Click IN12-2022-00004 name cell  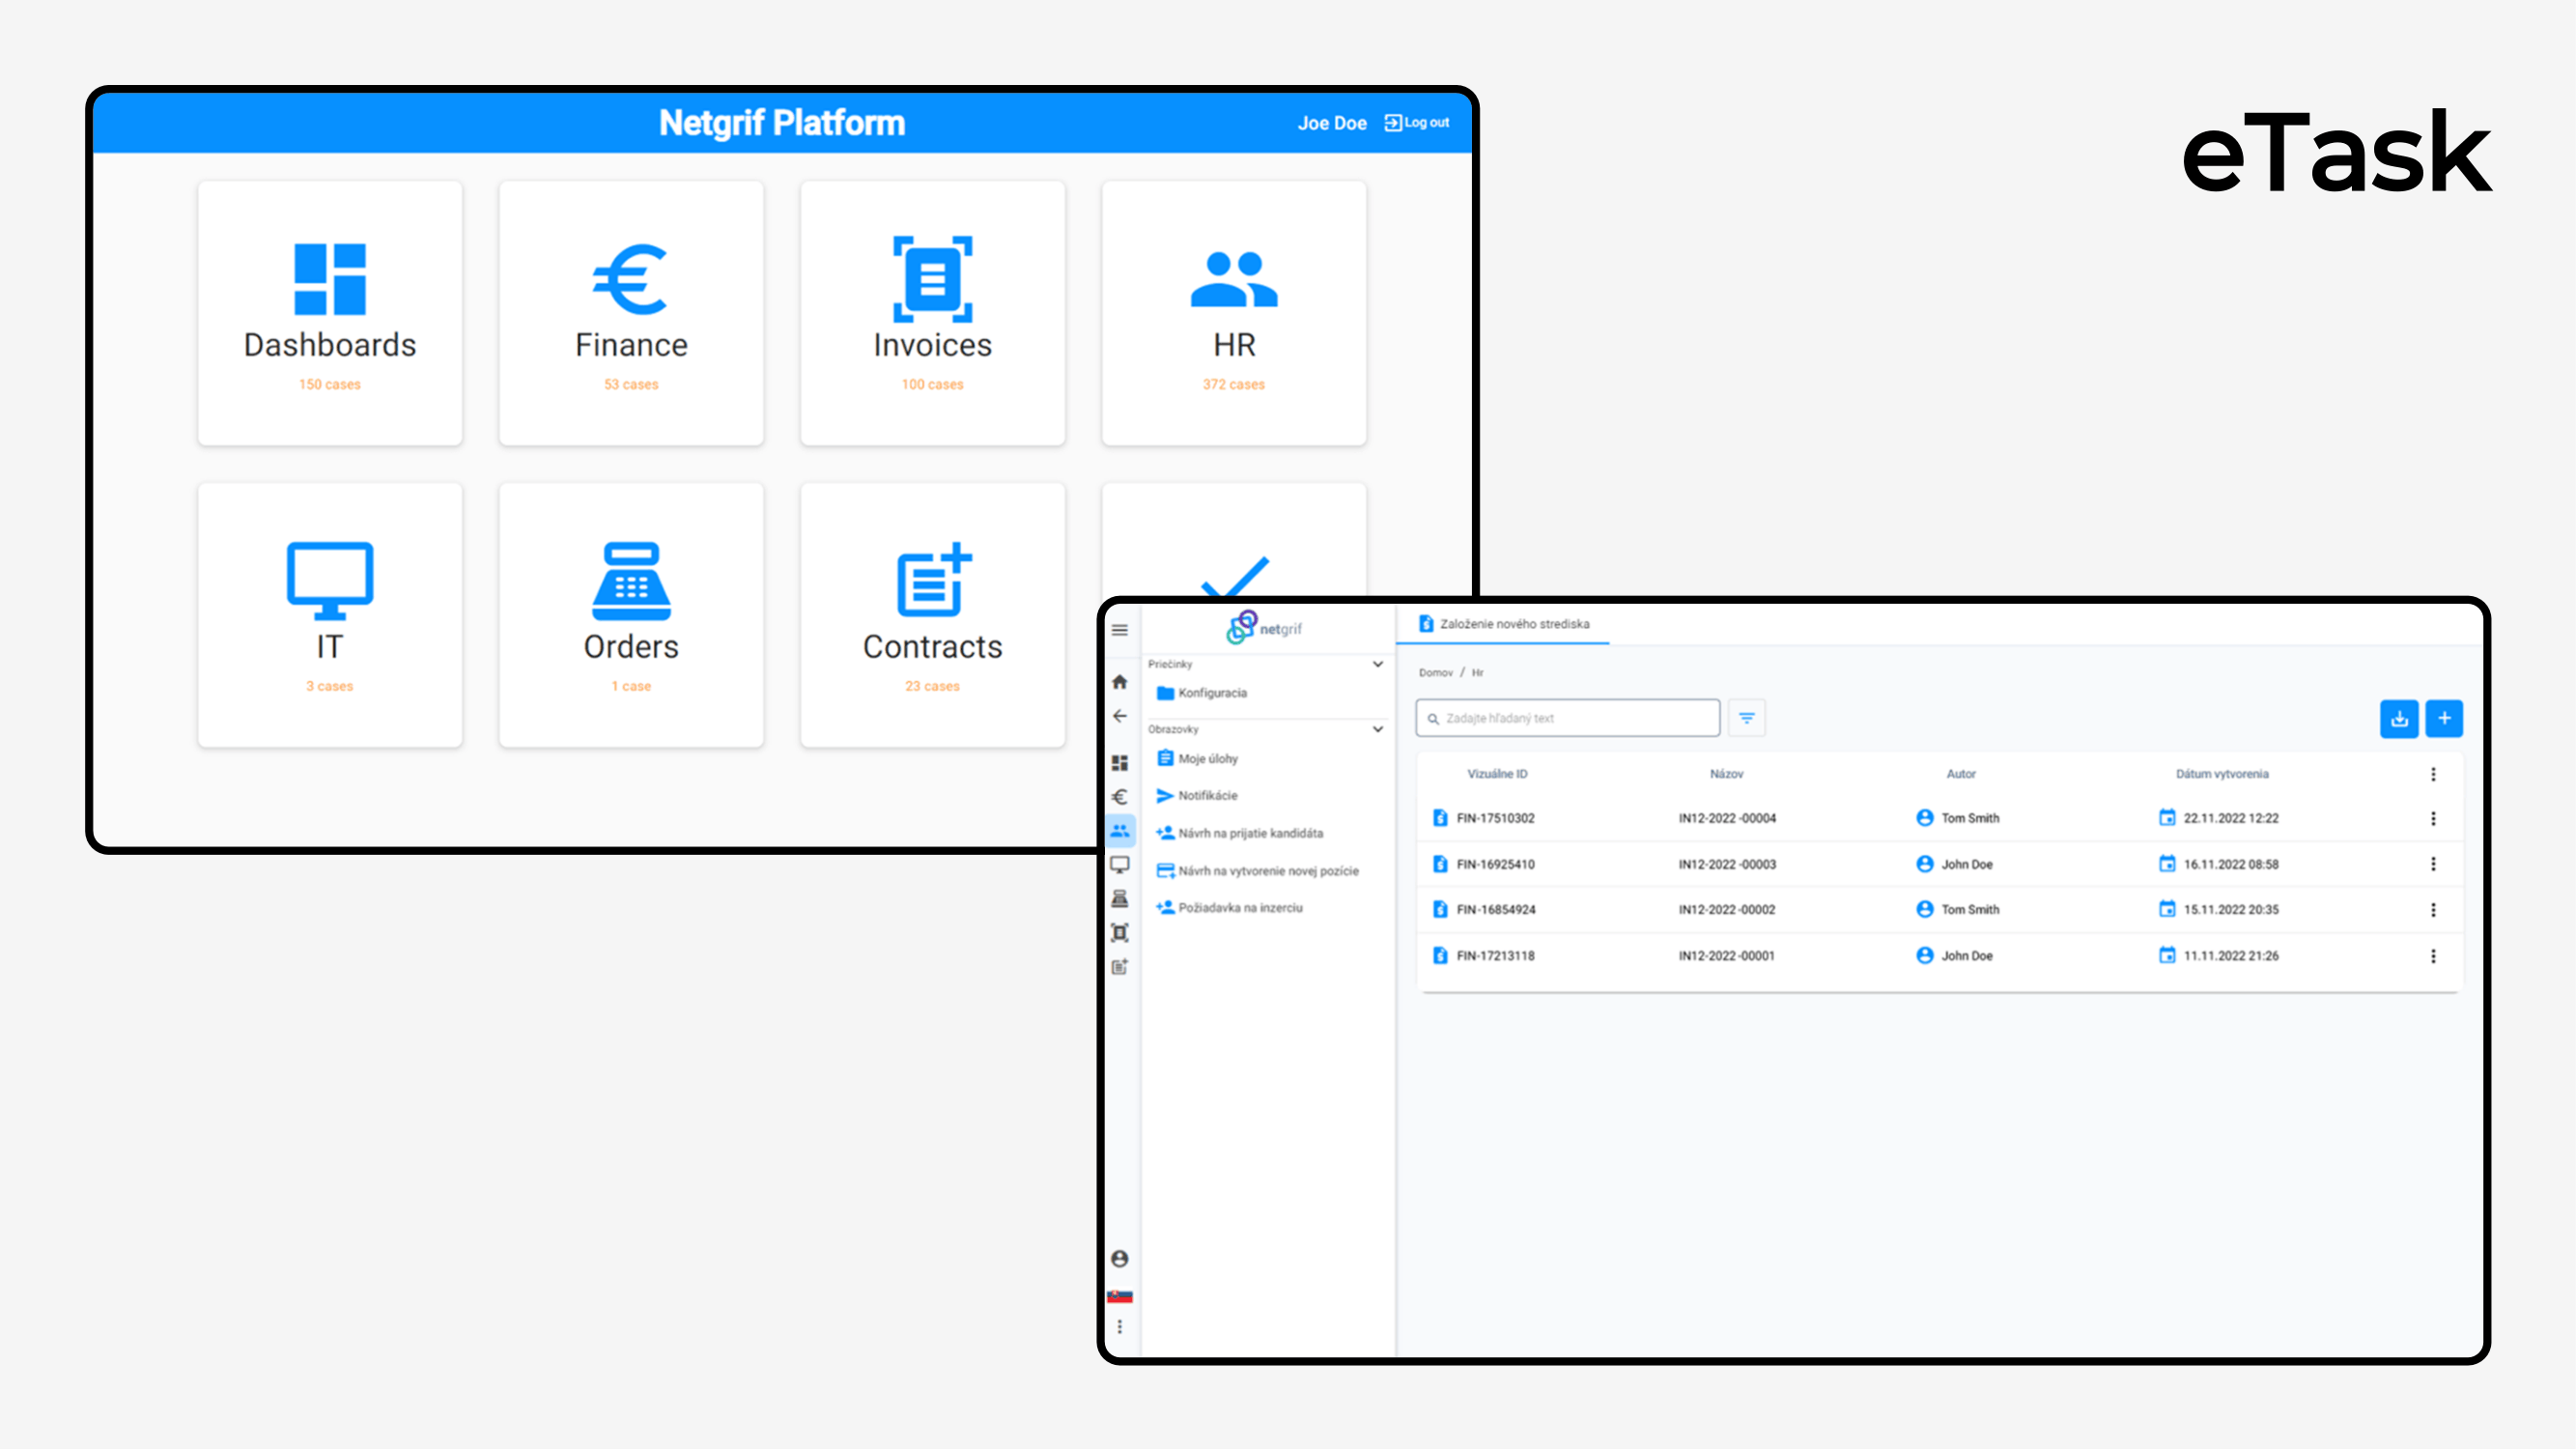coord(1727,818)
